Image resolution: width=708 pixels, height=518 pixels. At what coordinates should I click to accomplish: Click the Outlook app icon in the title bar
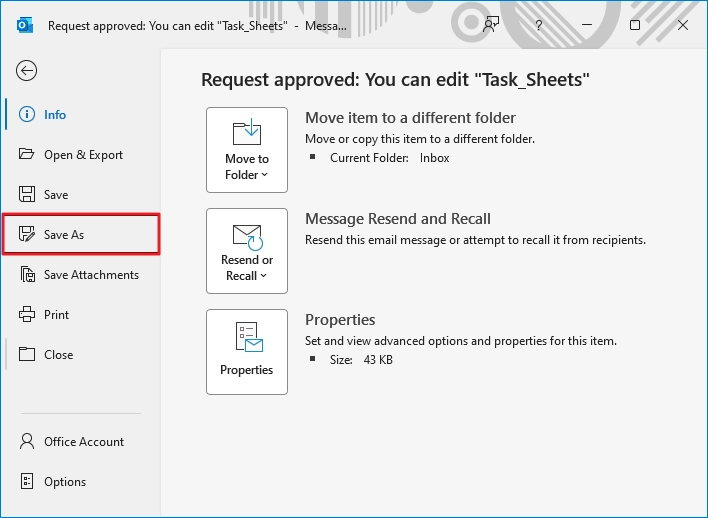(x=25, y=25)
